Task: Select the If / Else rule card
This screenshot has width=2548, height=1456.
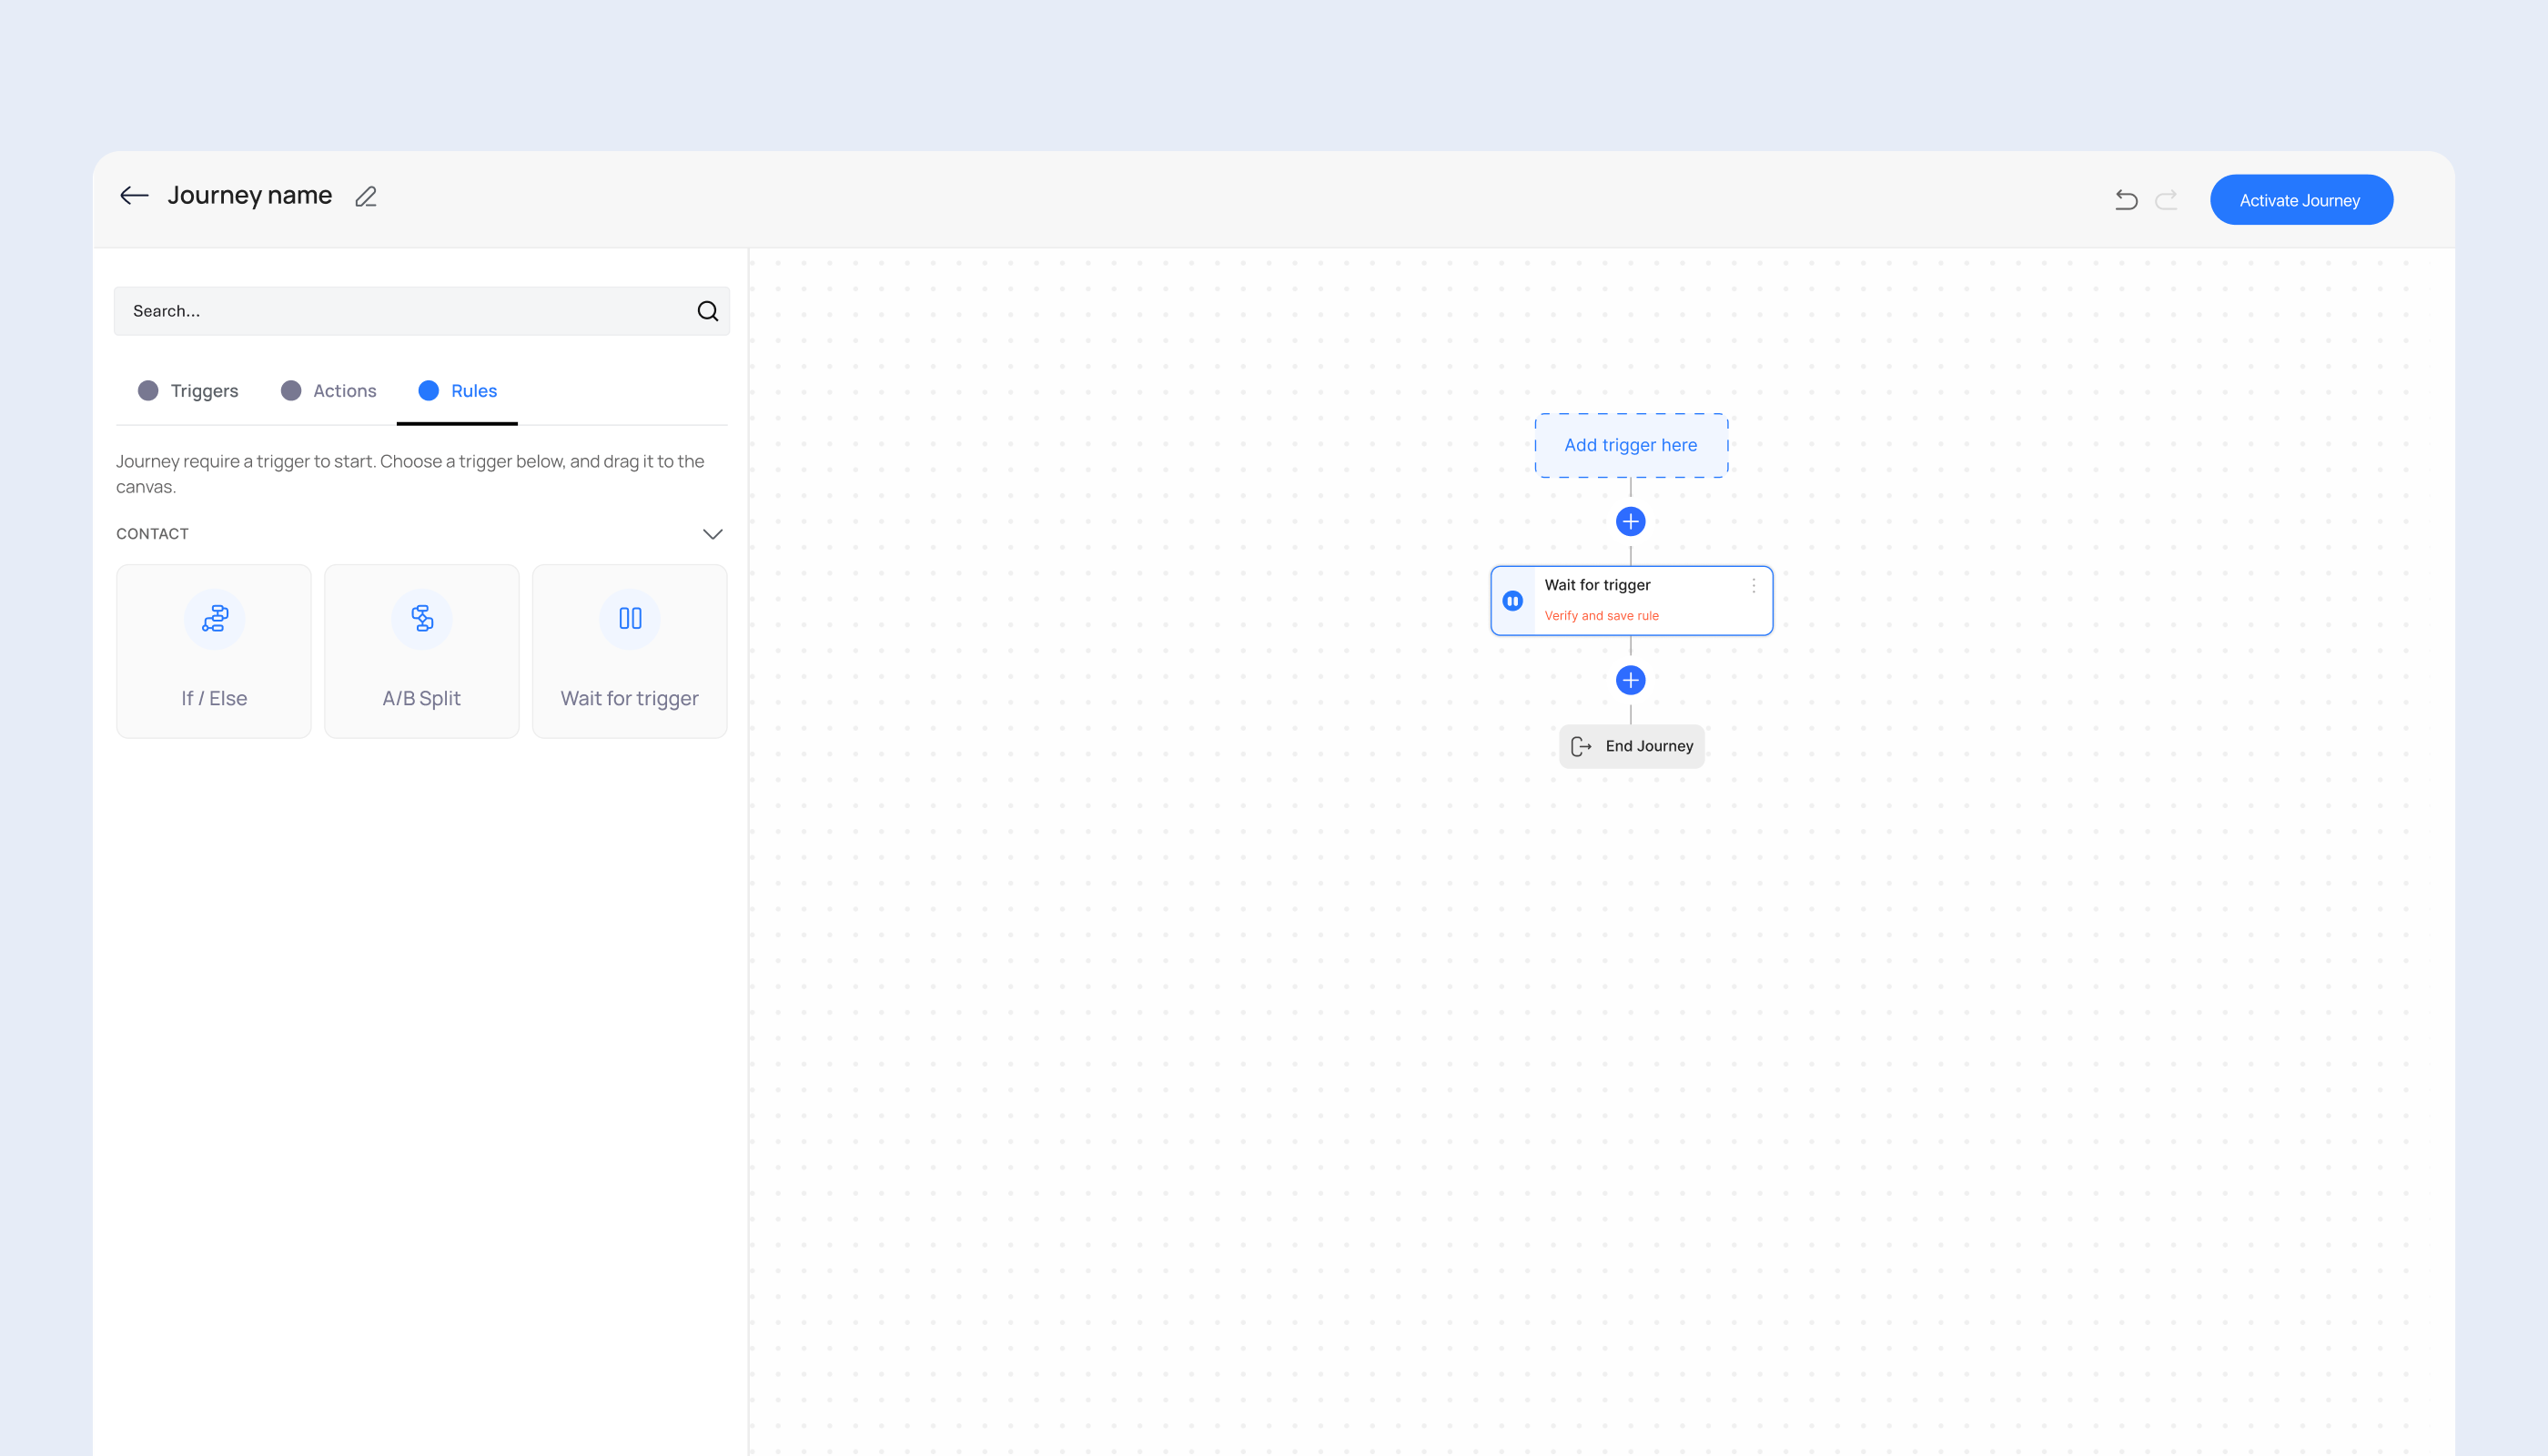Action: pos(214,651)
